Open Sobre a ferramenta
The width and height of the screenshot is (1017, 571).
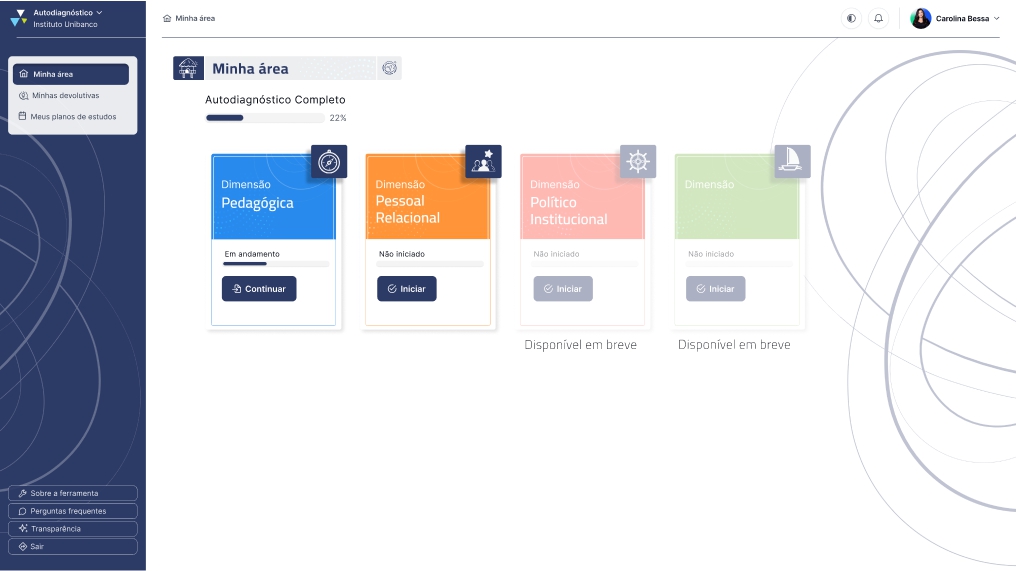(x=73, y=493)
